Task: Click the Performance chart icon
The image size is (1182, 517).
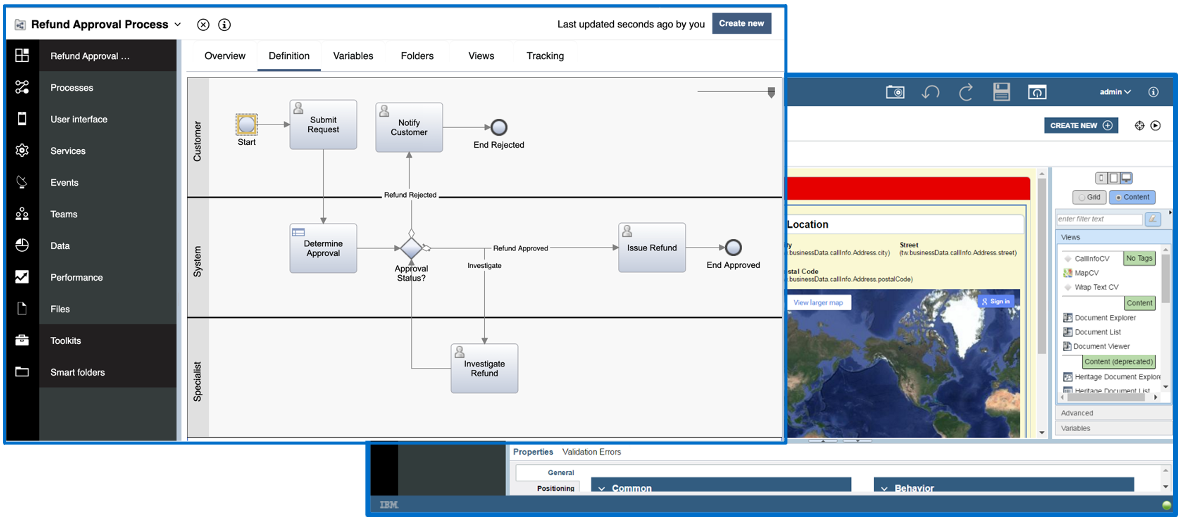Action: coord(22,277)
